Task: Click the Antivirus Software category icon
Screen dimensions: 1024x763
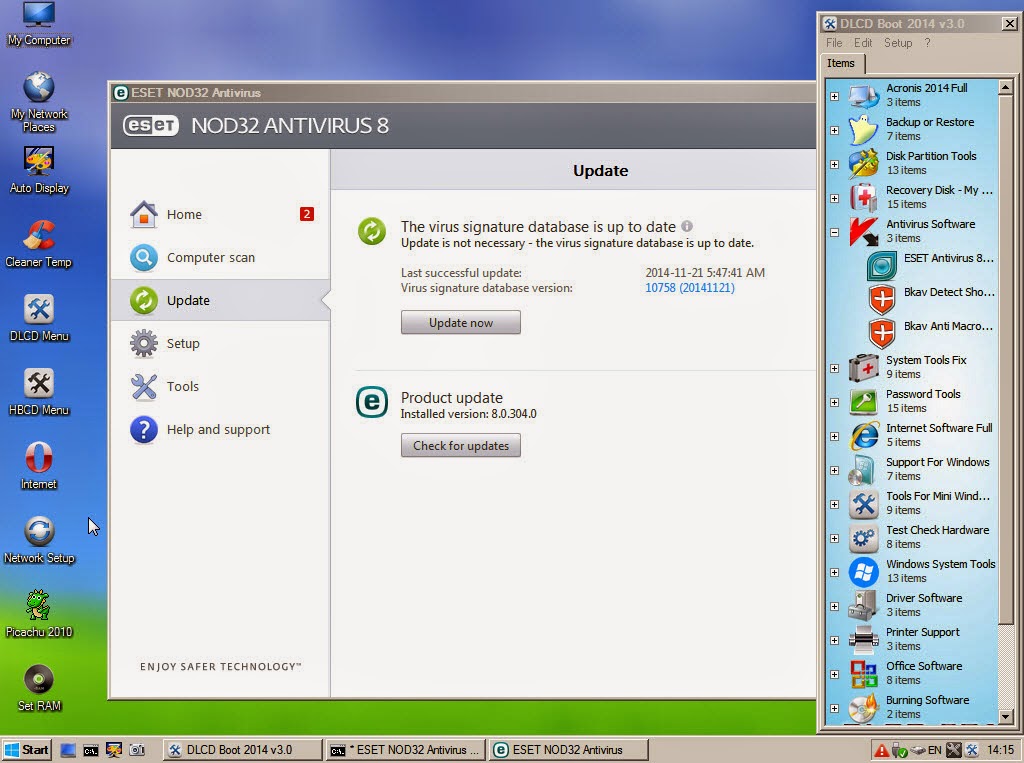Action: click(863, 232)
